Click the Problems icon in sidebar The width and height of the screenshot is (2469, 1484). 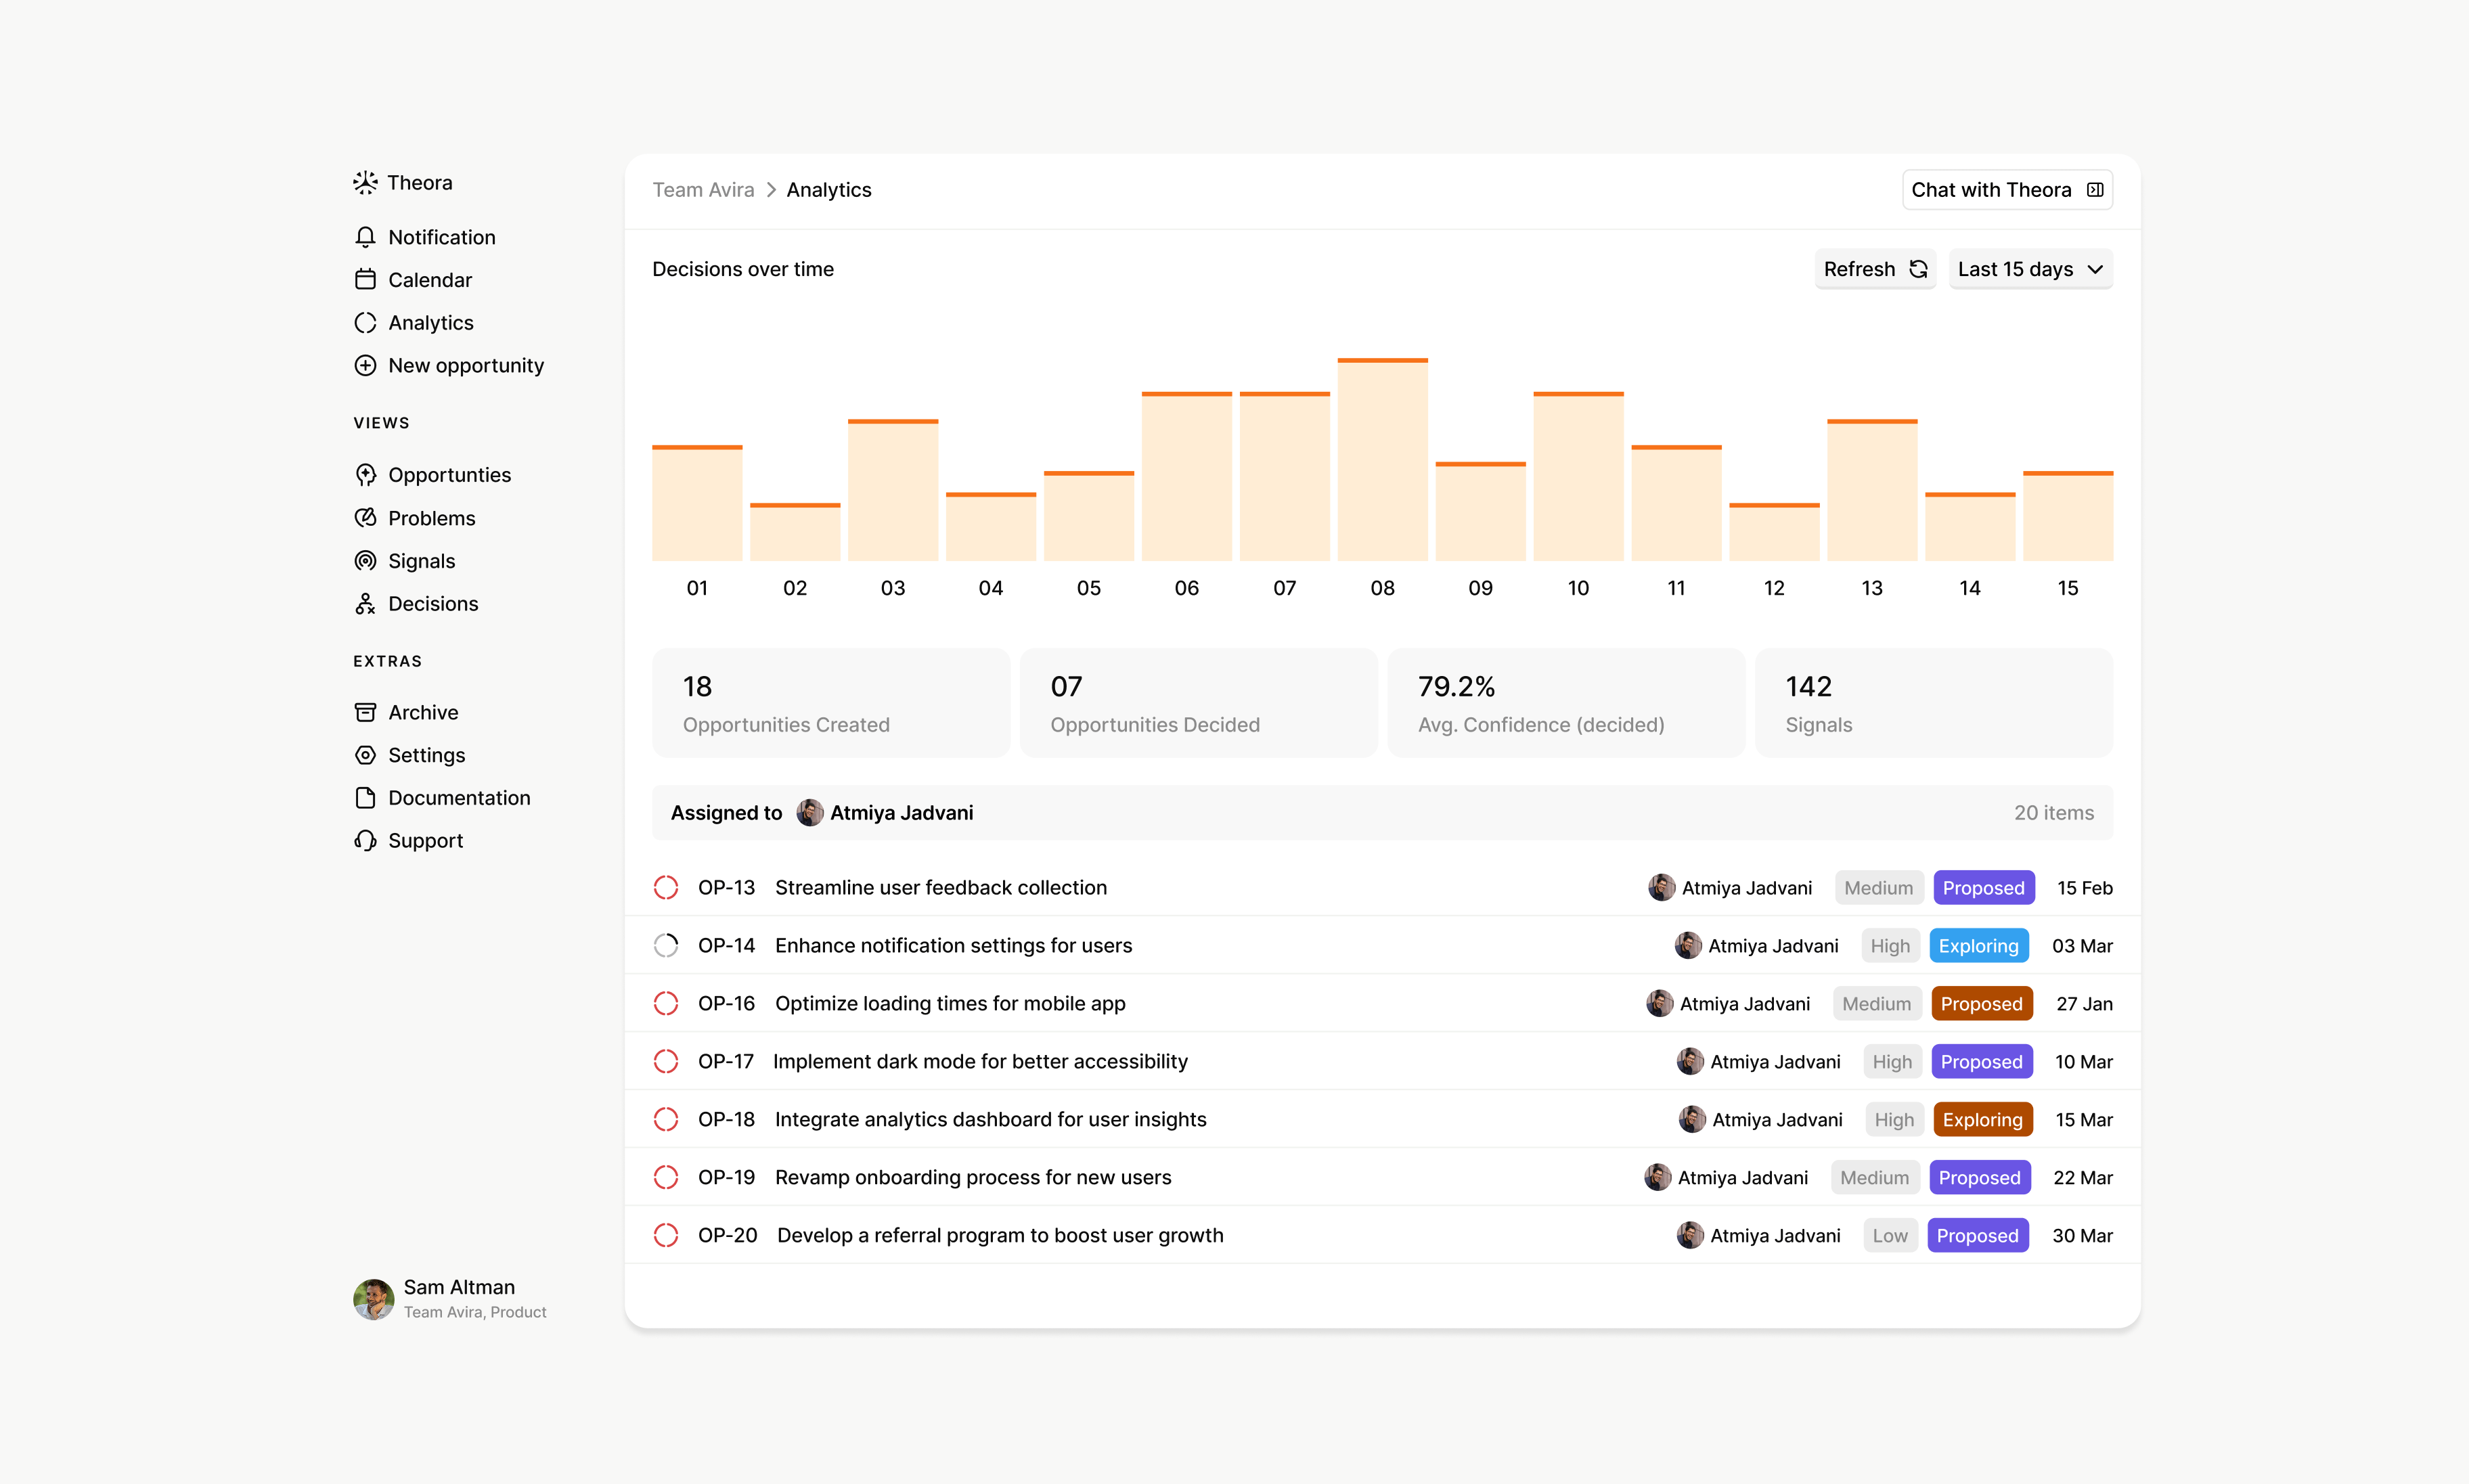(x=366, y=517)
